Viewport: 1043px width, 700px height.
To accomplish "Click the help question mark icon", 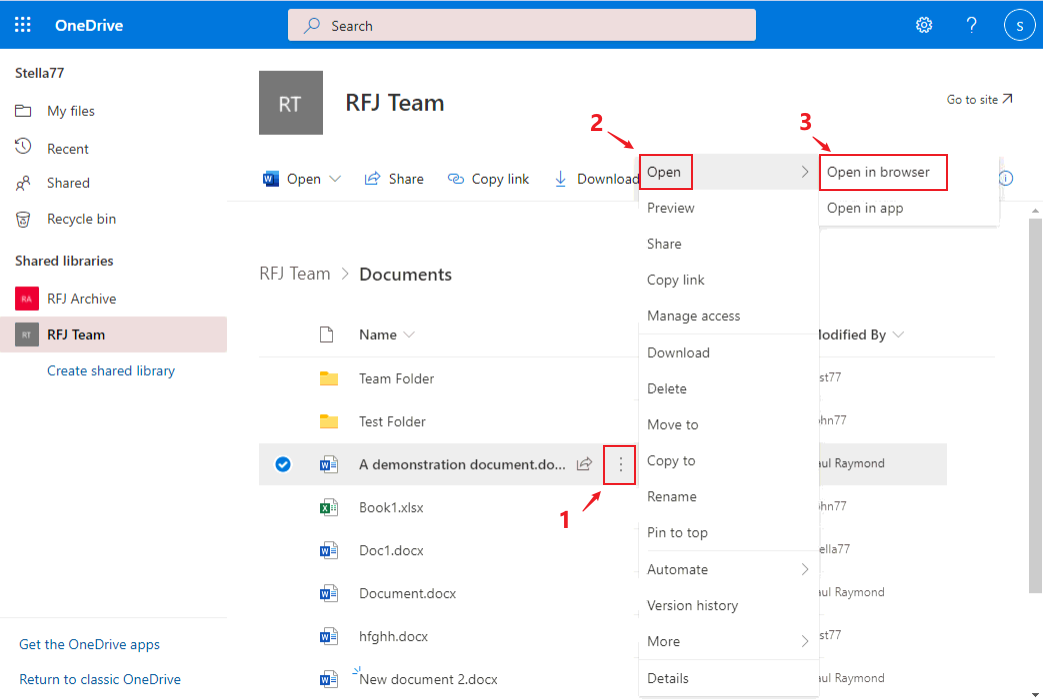I will coord(971,25).
